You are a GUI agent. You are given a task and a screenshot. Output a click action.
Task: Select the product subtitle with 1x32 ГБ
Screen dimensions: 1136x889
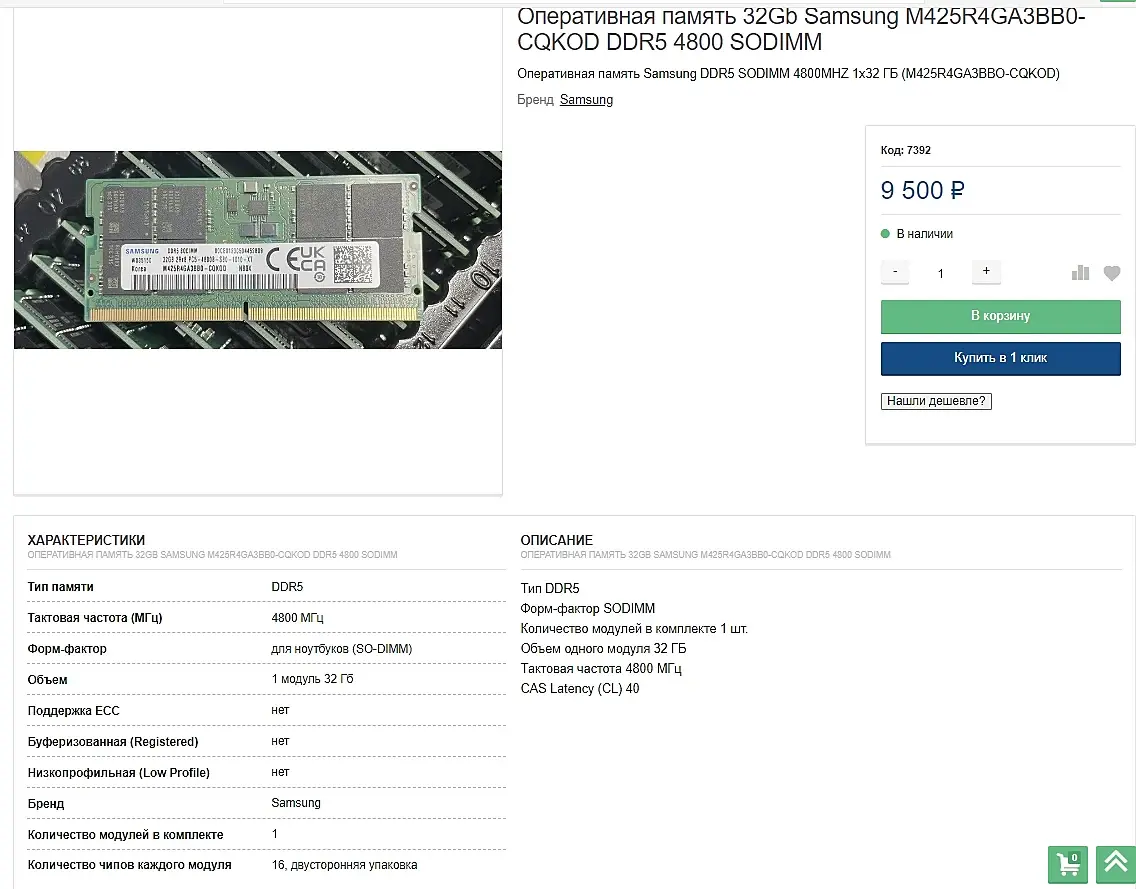788,73
